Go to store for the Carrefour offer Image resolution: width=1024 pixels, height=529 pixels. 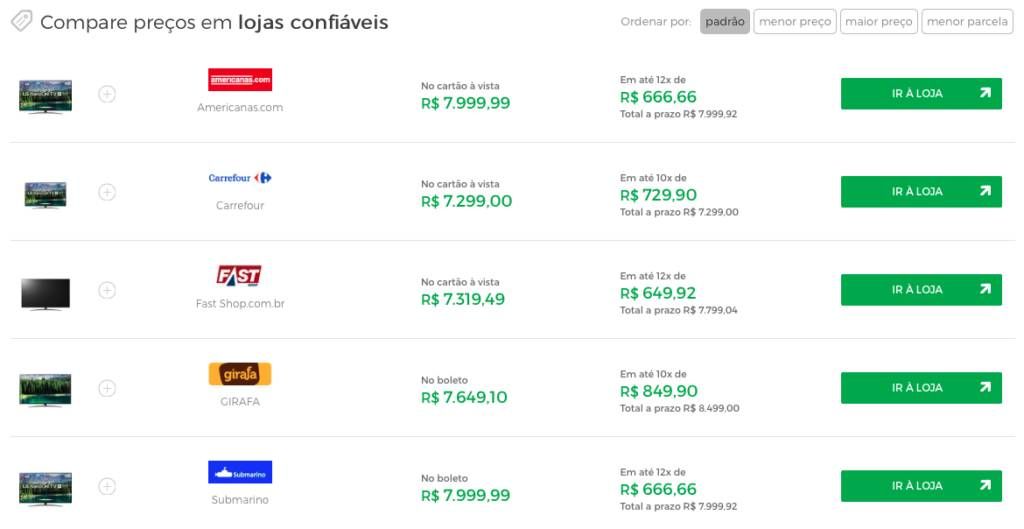pos(921,192)
